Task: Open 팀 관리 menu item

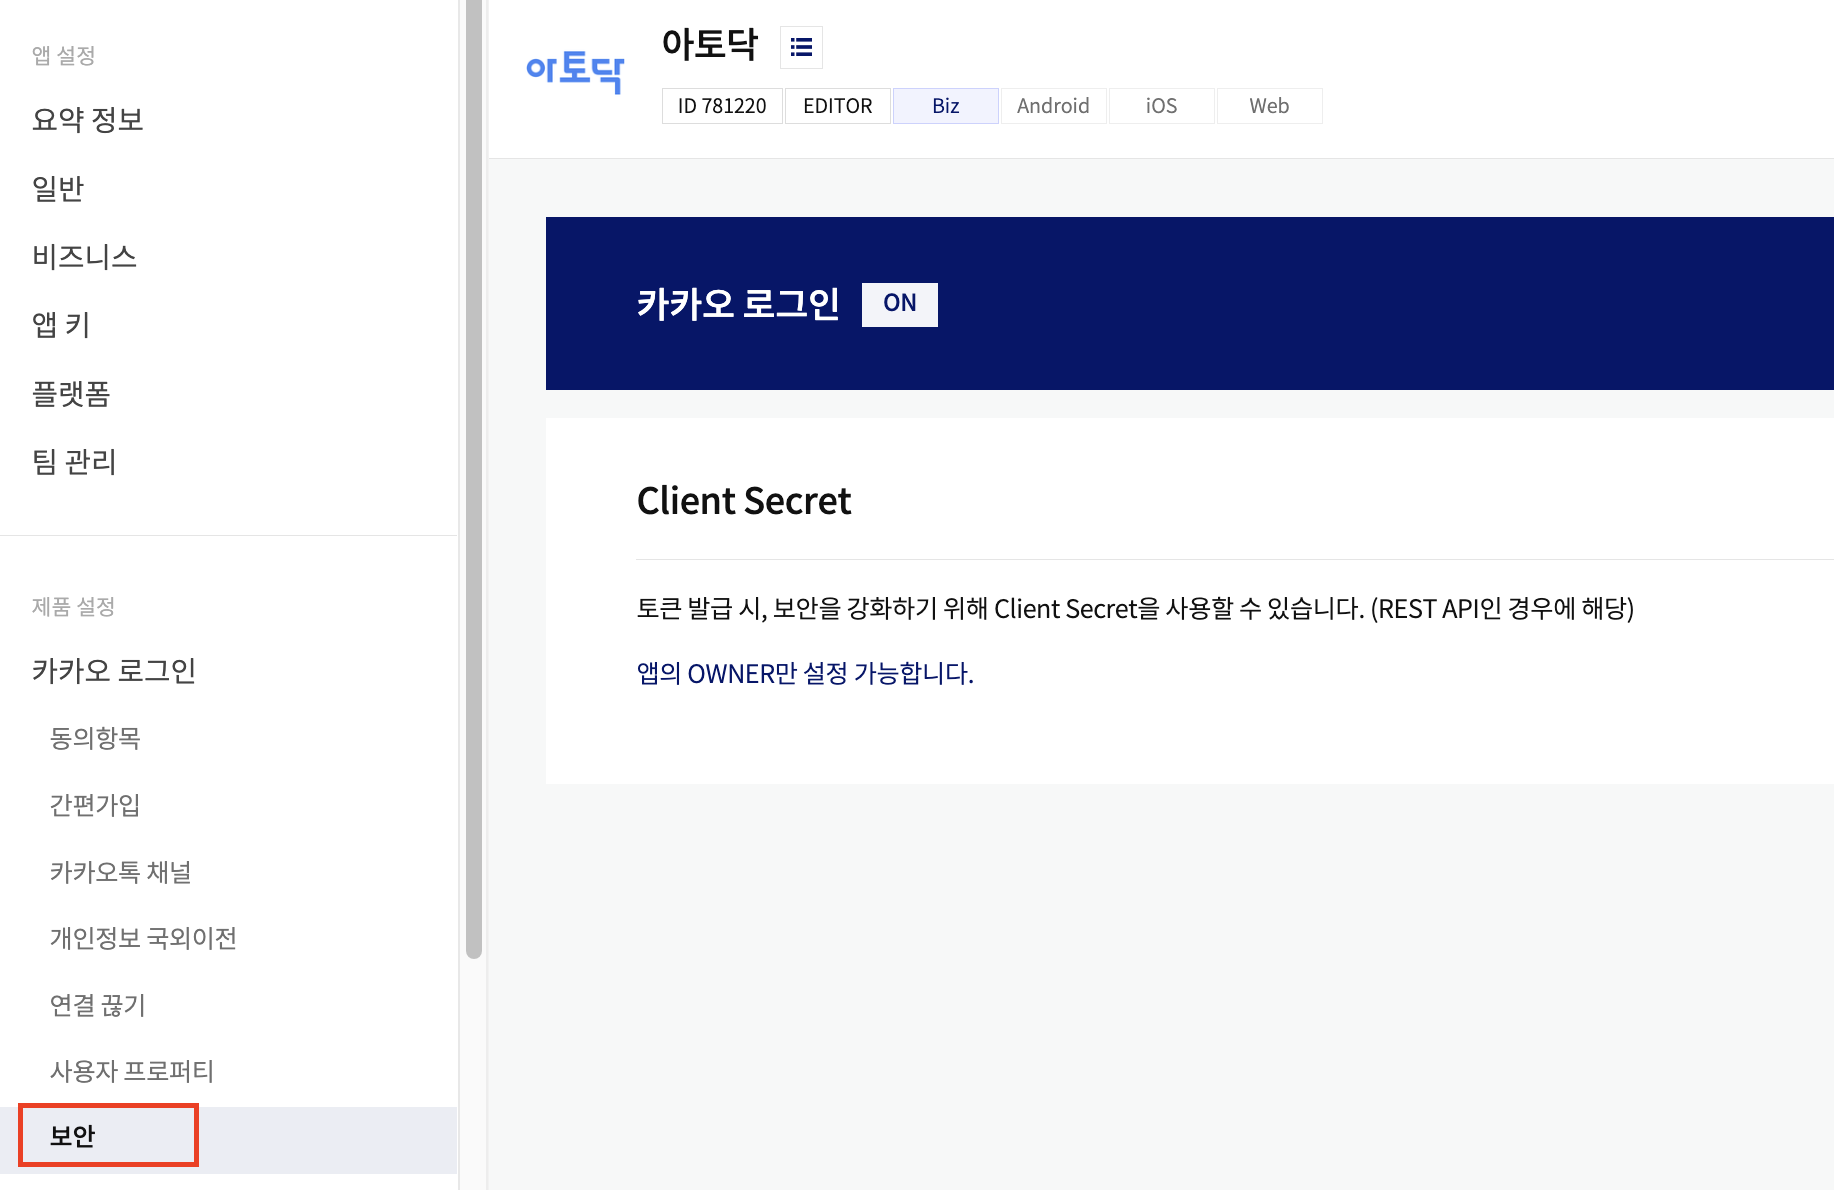Action: click(x=75, y=462)
